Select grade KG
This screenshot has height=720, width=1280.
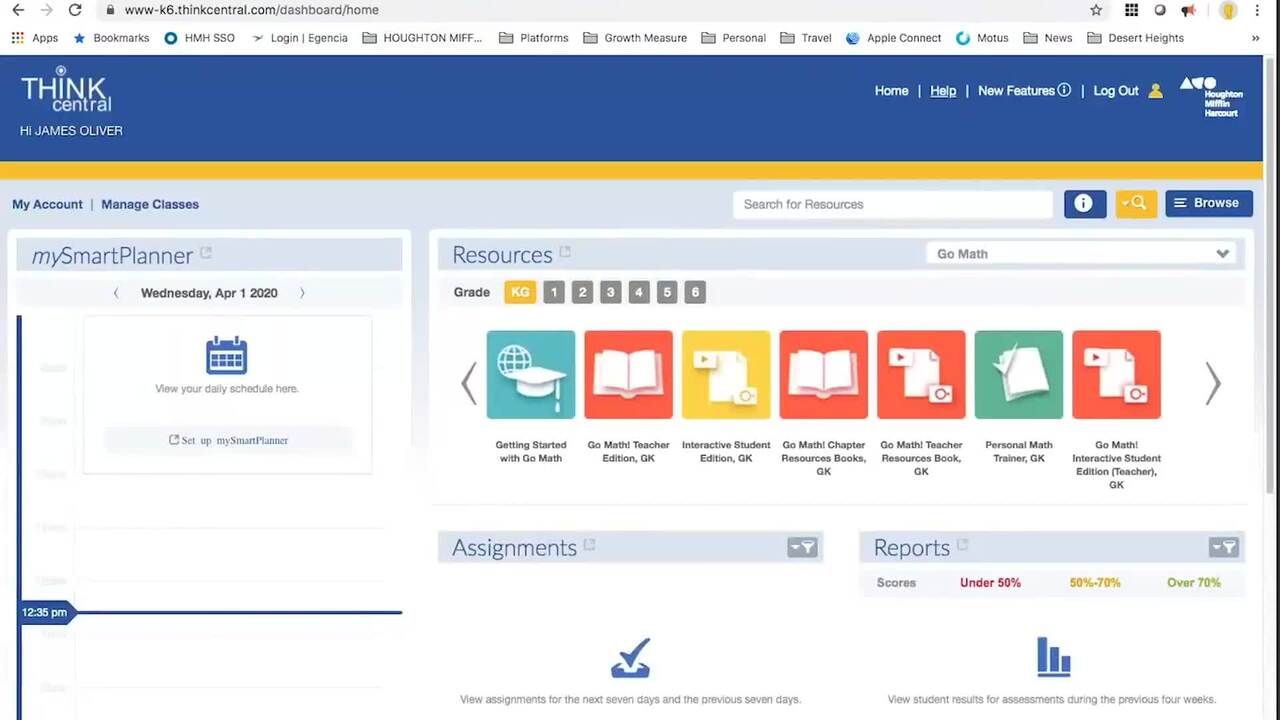pyautogui.click(x=520, y=292)
